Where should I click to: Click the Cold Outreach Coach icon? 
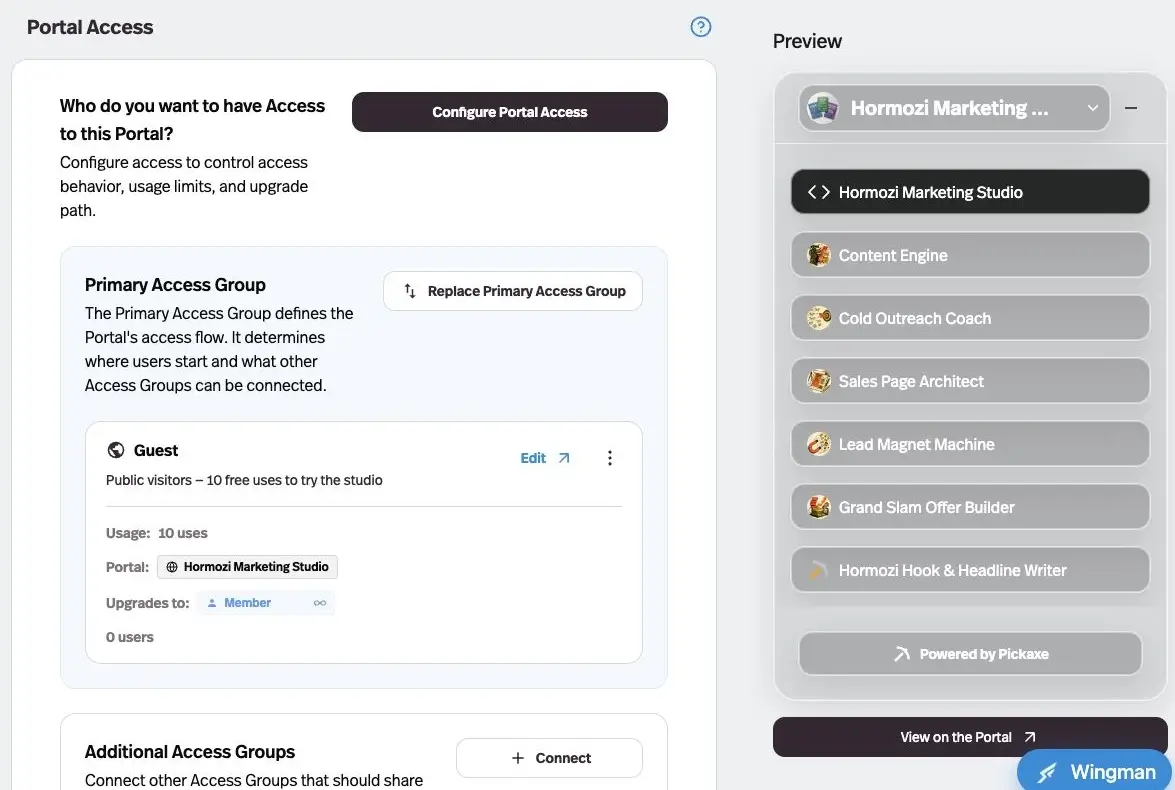tap(818, 318)
